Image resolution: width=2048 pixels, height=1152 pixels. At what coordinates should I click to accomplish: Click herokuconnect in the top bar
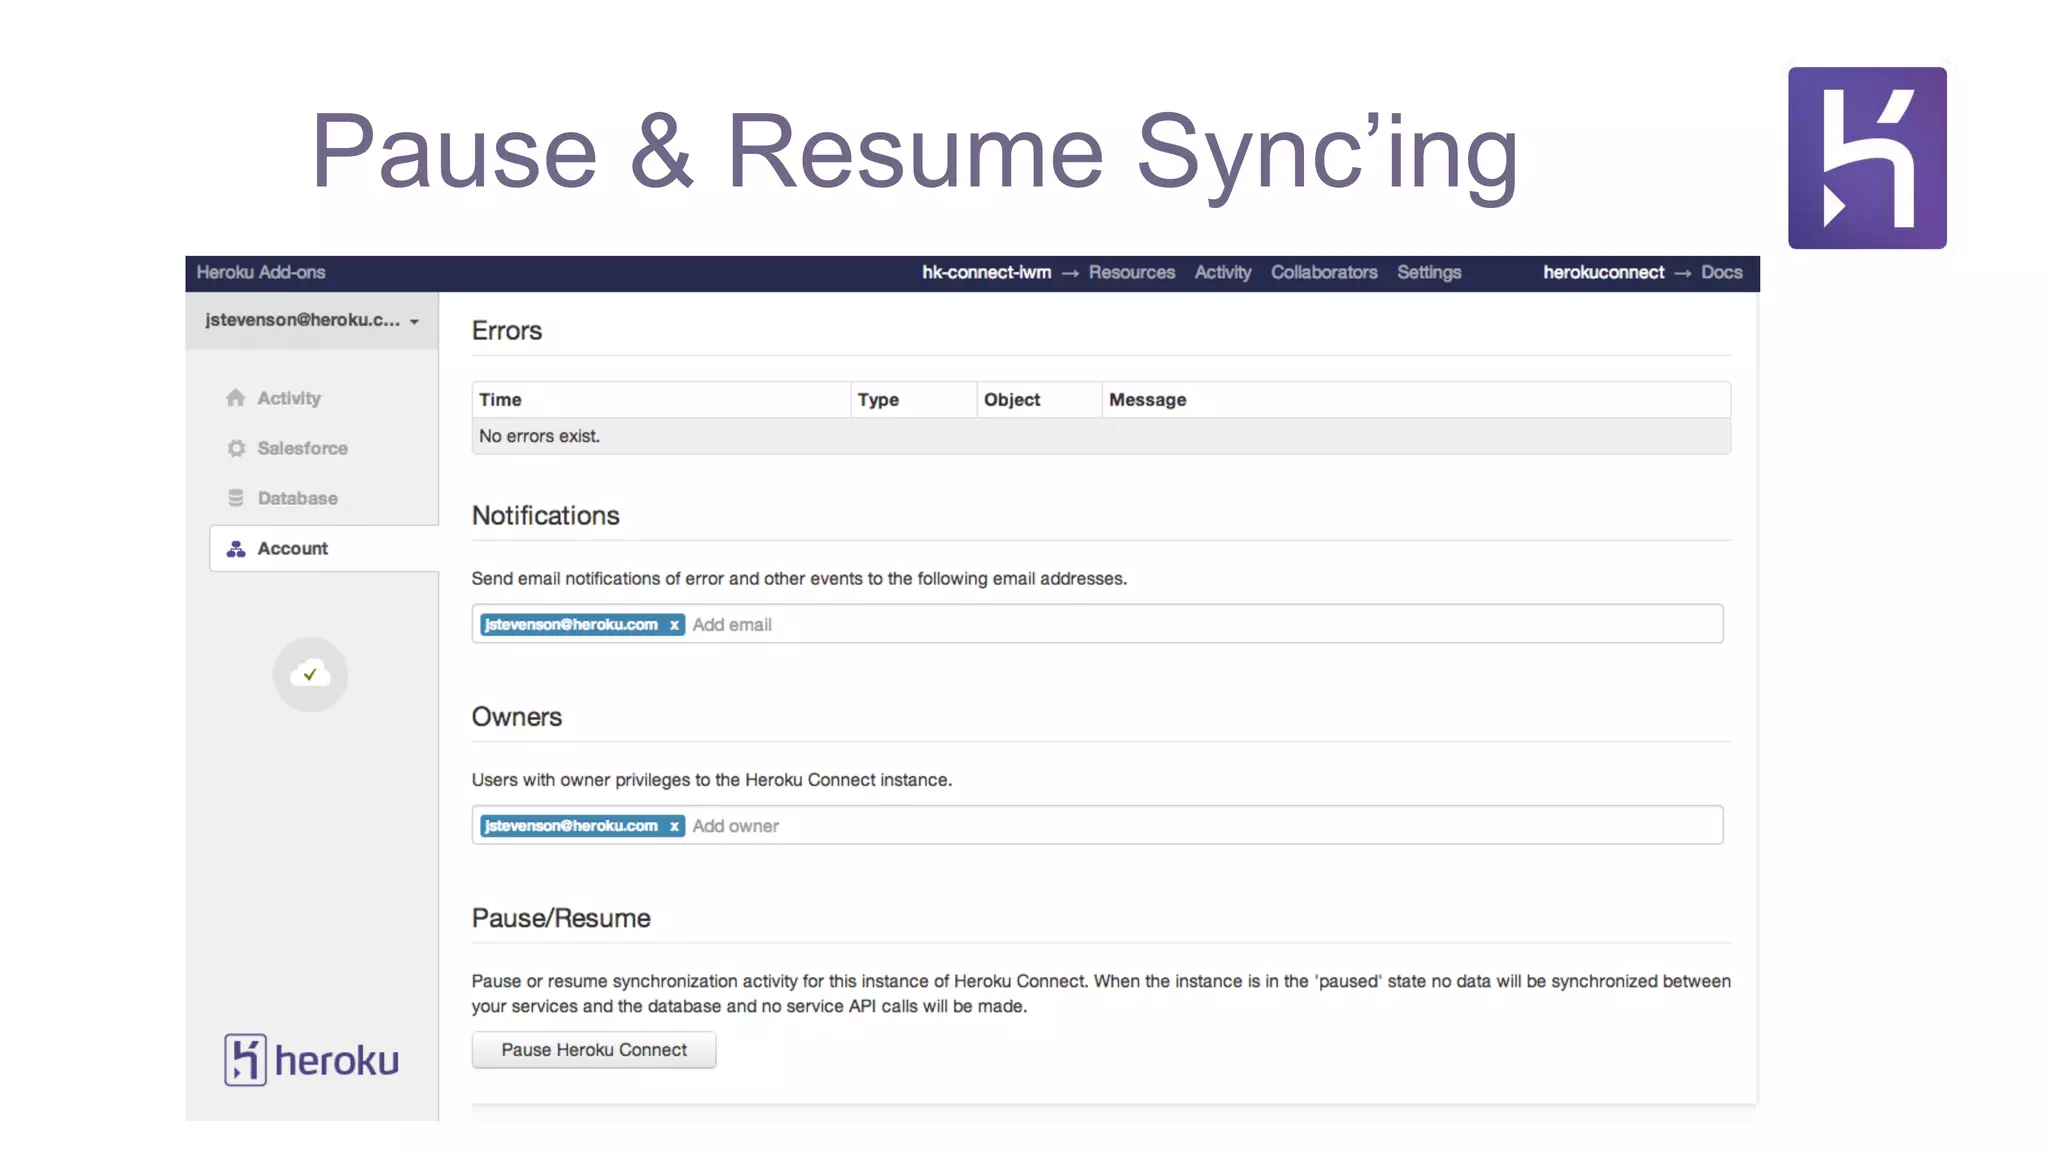coord(1603,272)
